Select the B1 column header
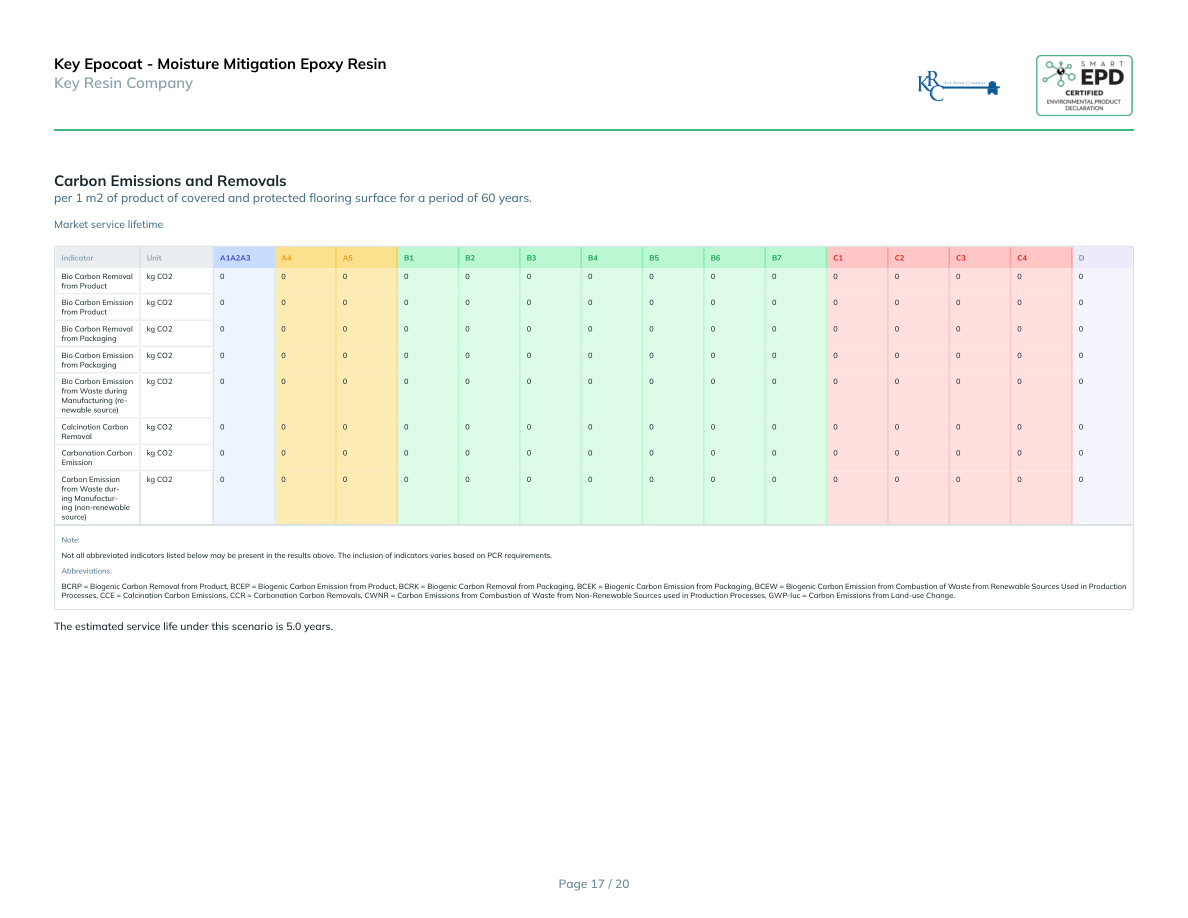Viewport: 1188px width, 918px height. point(408,258)
